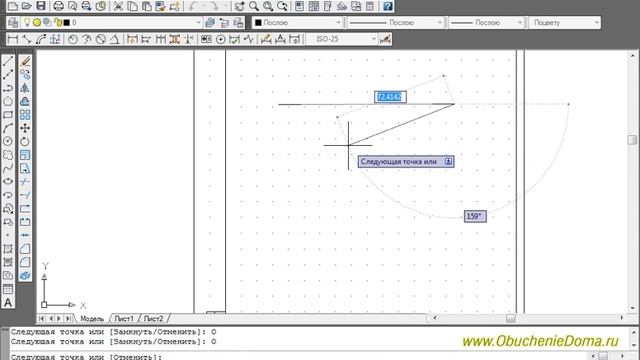The image size is (640, 360).
Task: Open the layer list dropdown
Action: (x=198, y=23)
